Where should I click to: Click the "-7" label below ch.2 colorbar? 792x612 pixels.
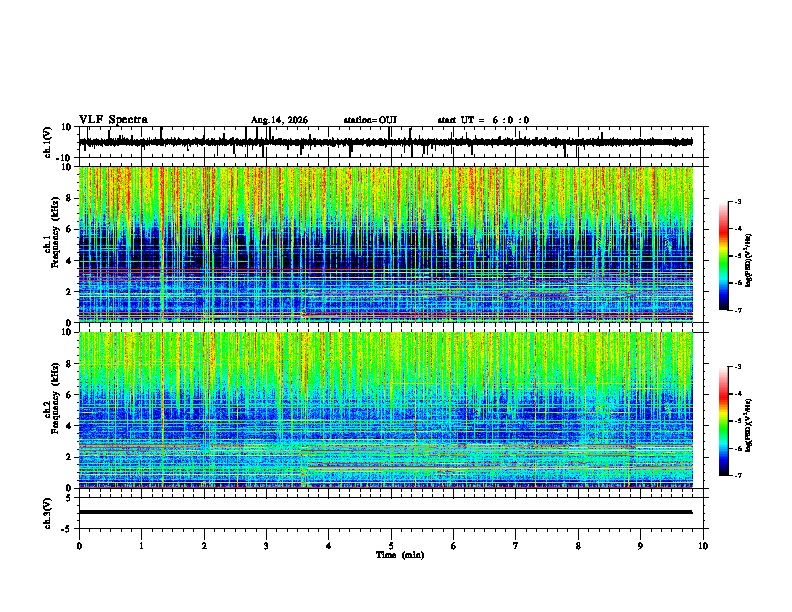(738, 475)
